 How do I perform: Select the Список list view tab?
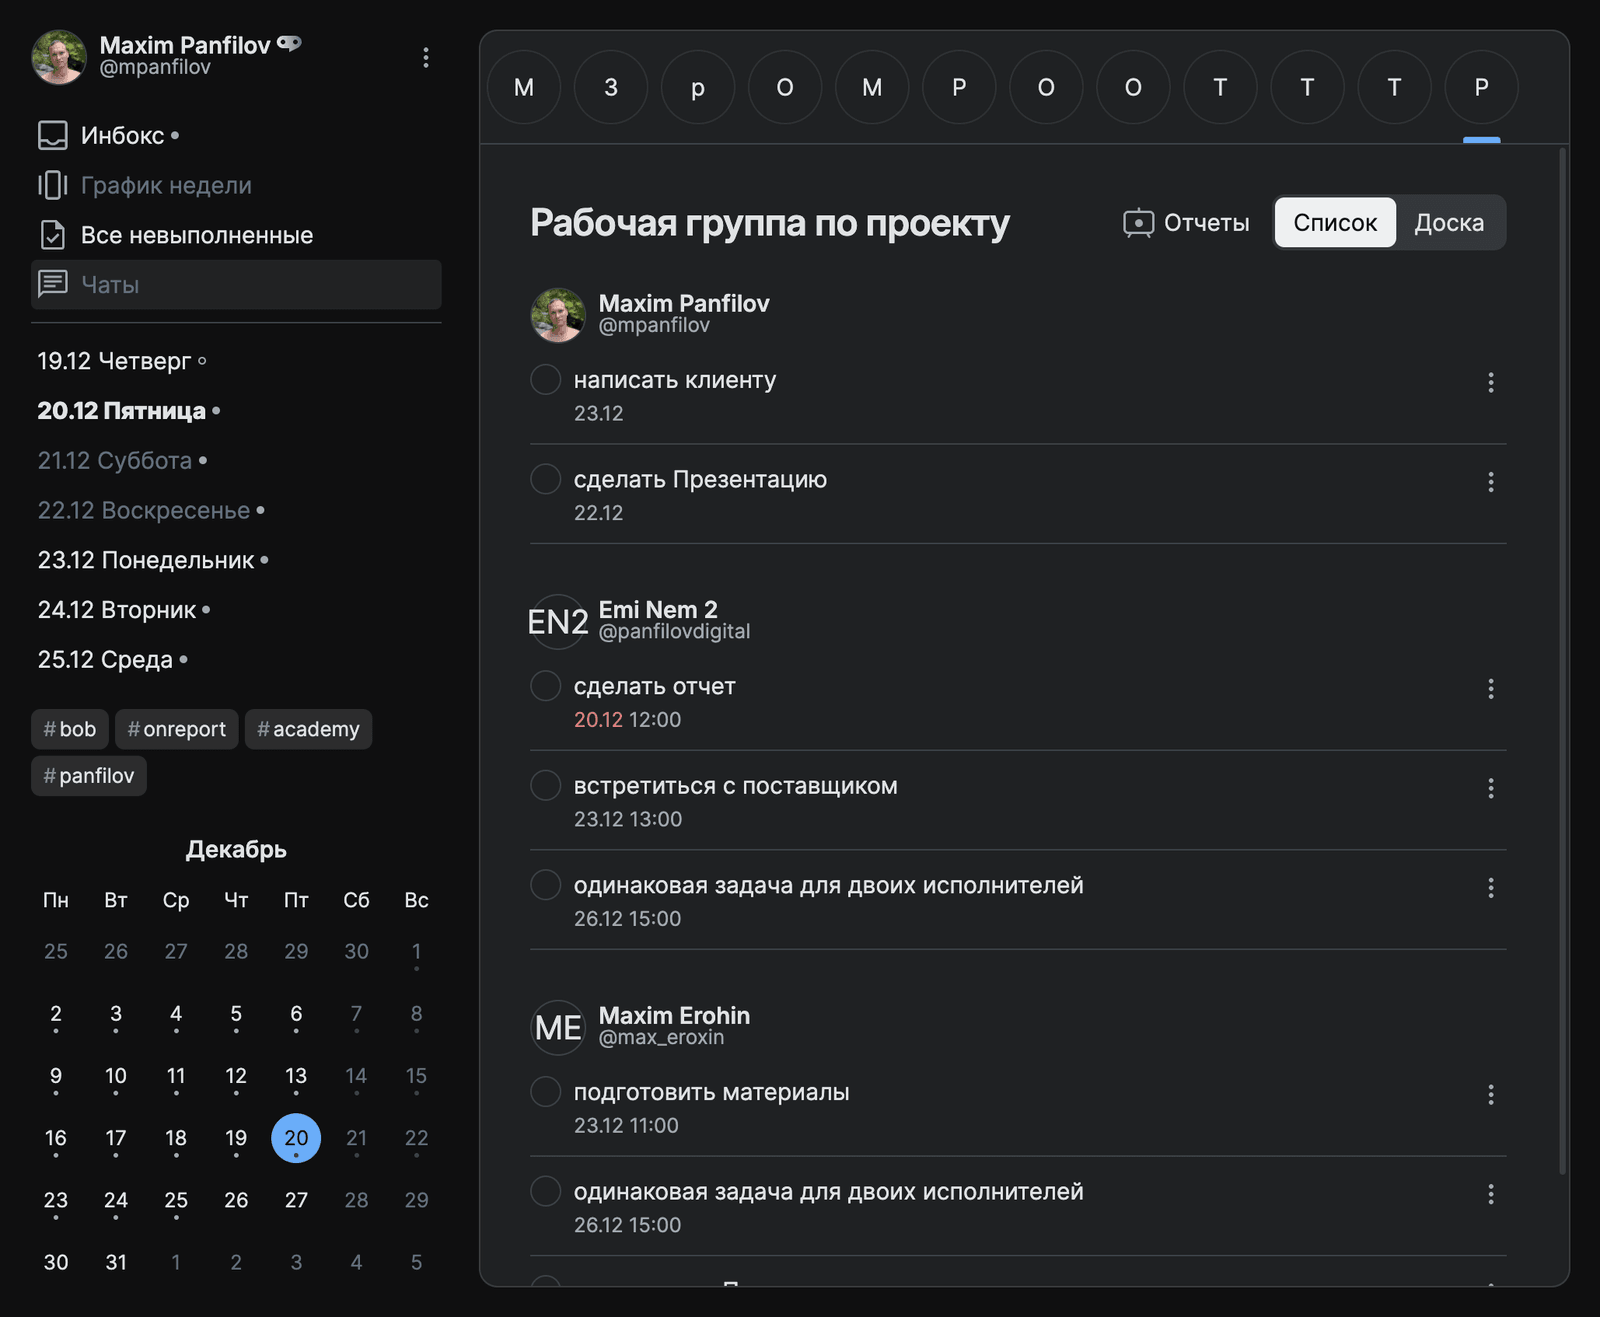click(x=1334, y=223)
